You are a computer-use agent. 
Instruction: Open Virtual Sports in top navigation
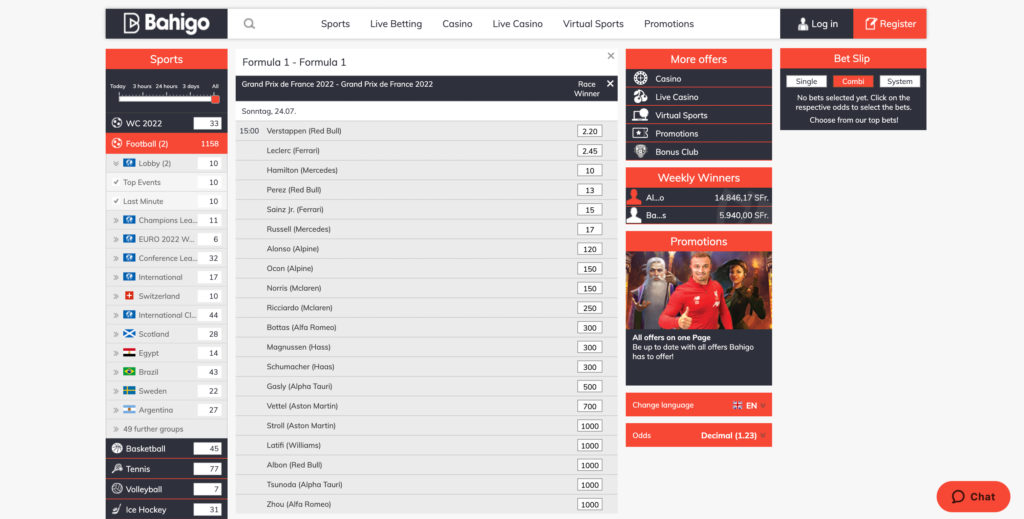click(593, 24)
